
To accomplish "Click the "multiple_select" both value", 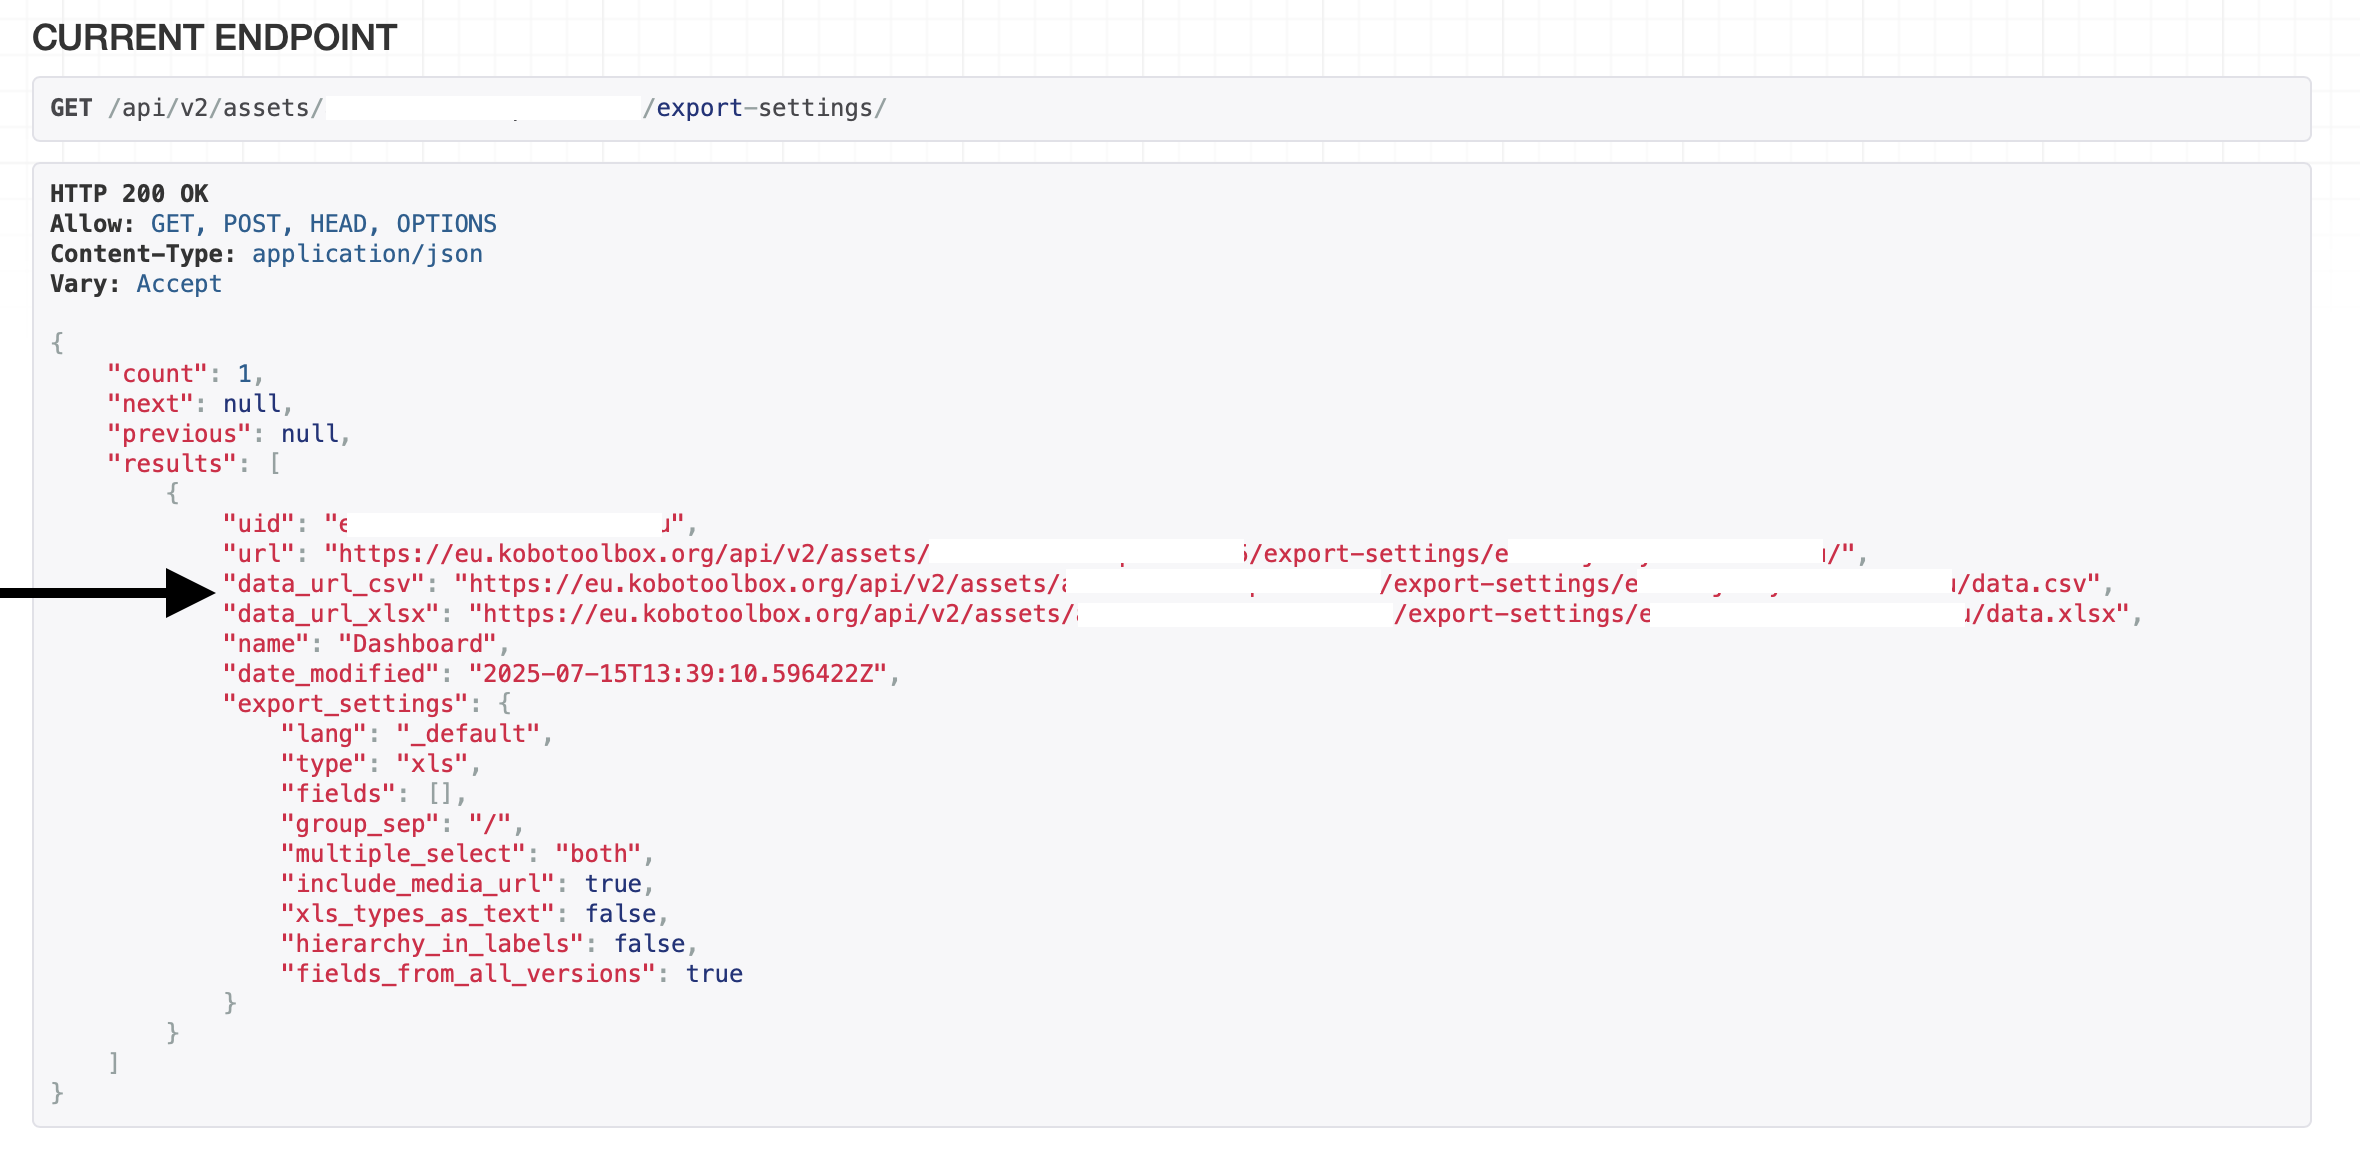I will pos(598,854).
